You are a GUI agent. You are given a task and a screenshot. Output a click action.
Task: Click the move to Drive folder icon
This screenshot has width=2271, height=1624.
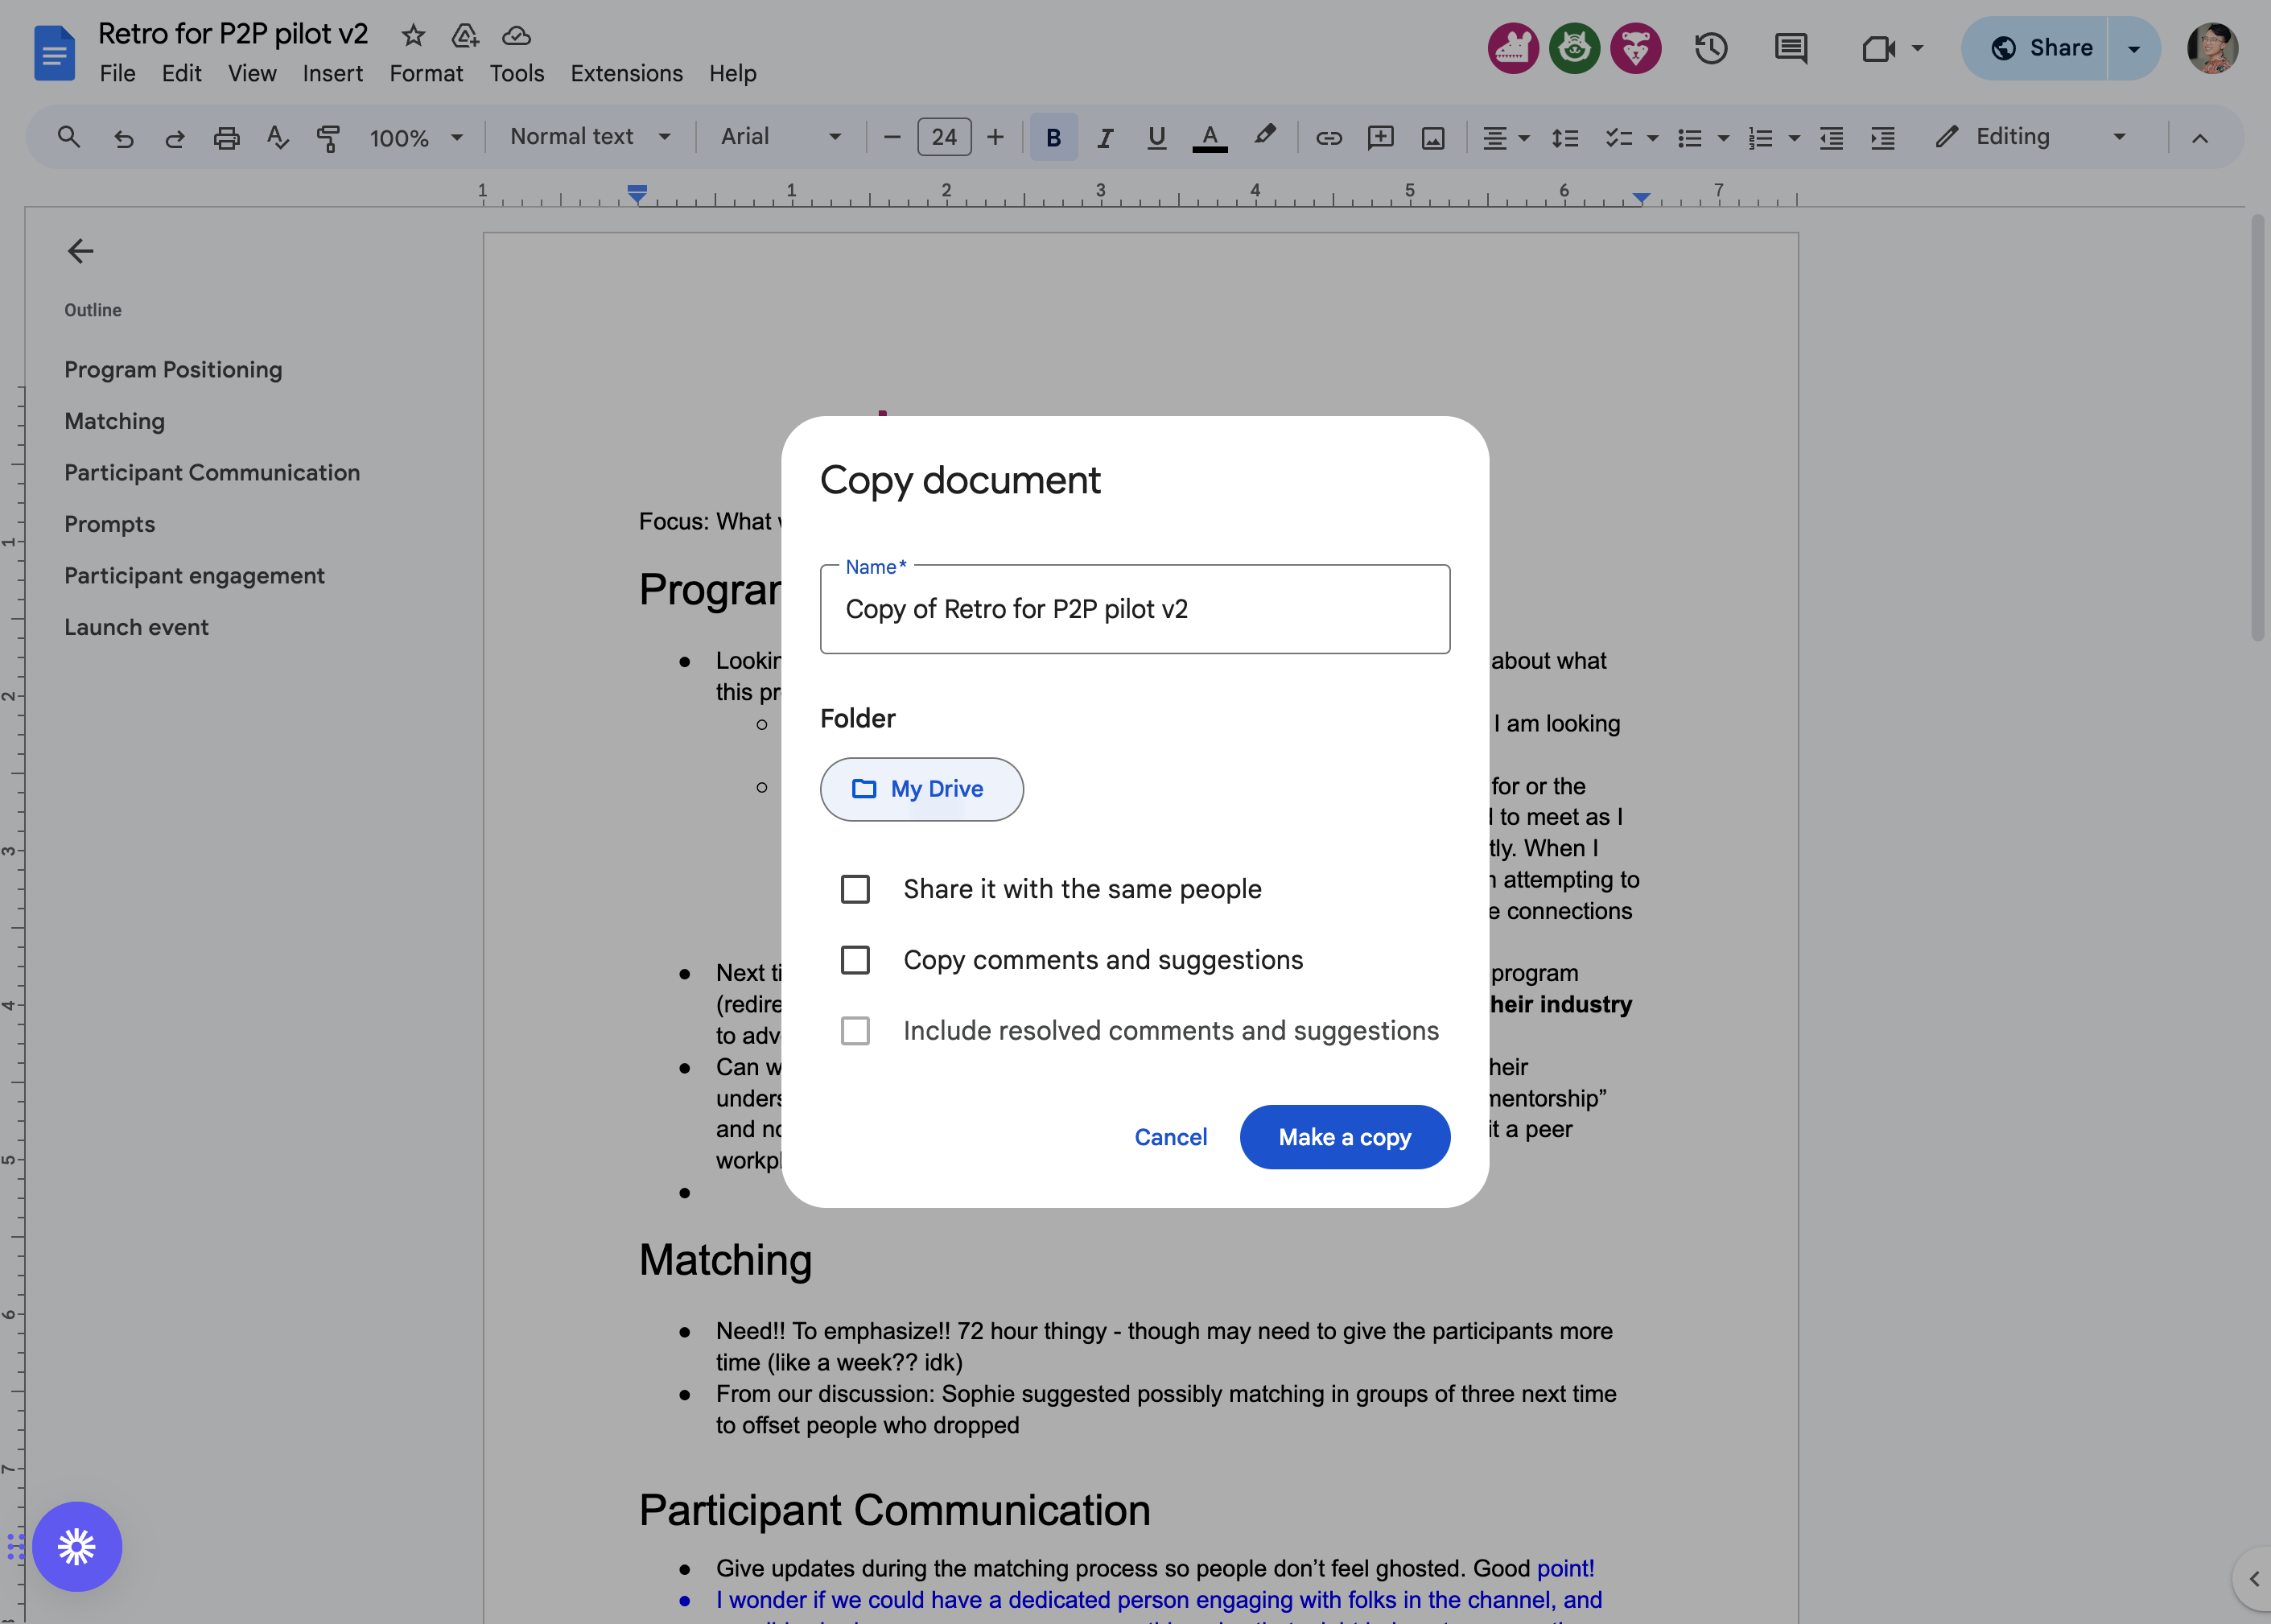pyautogui.click(x=465, y=36)
